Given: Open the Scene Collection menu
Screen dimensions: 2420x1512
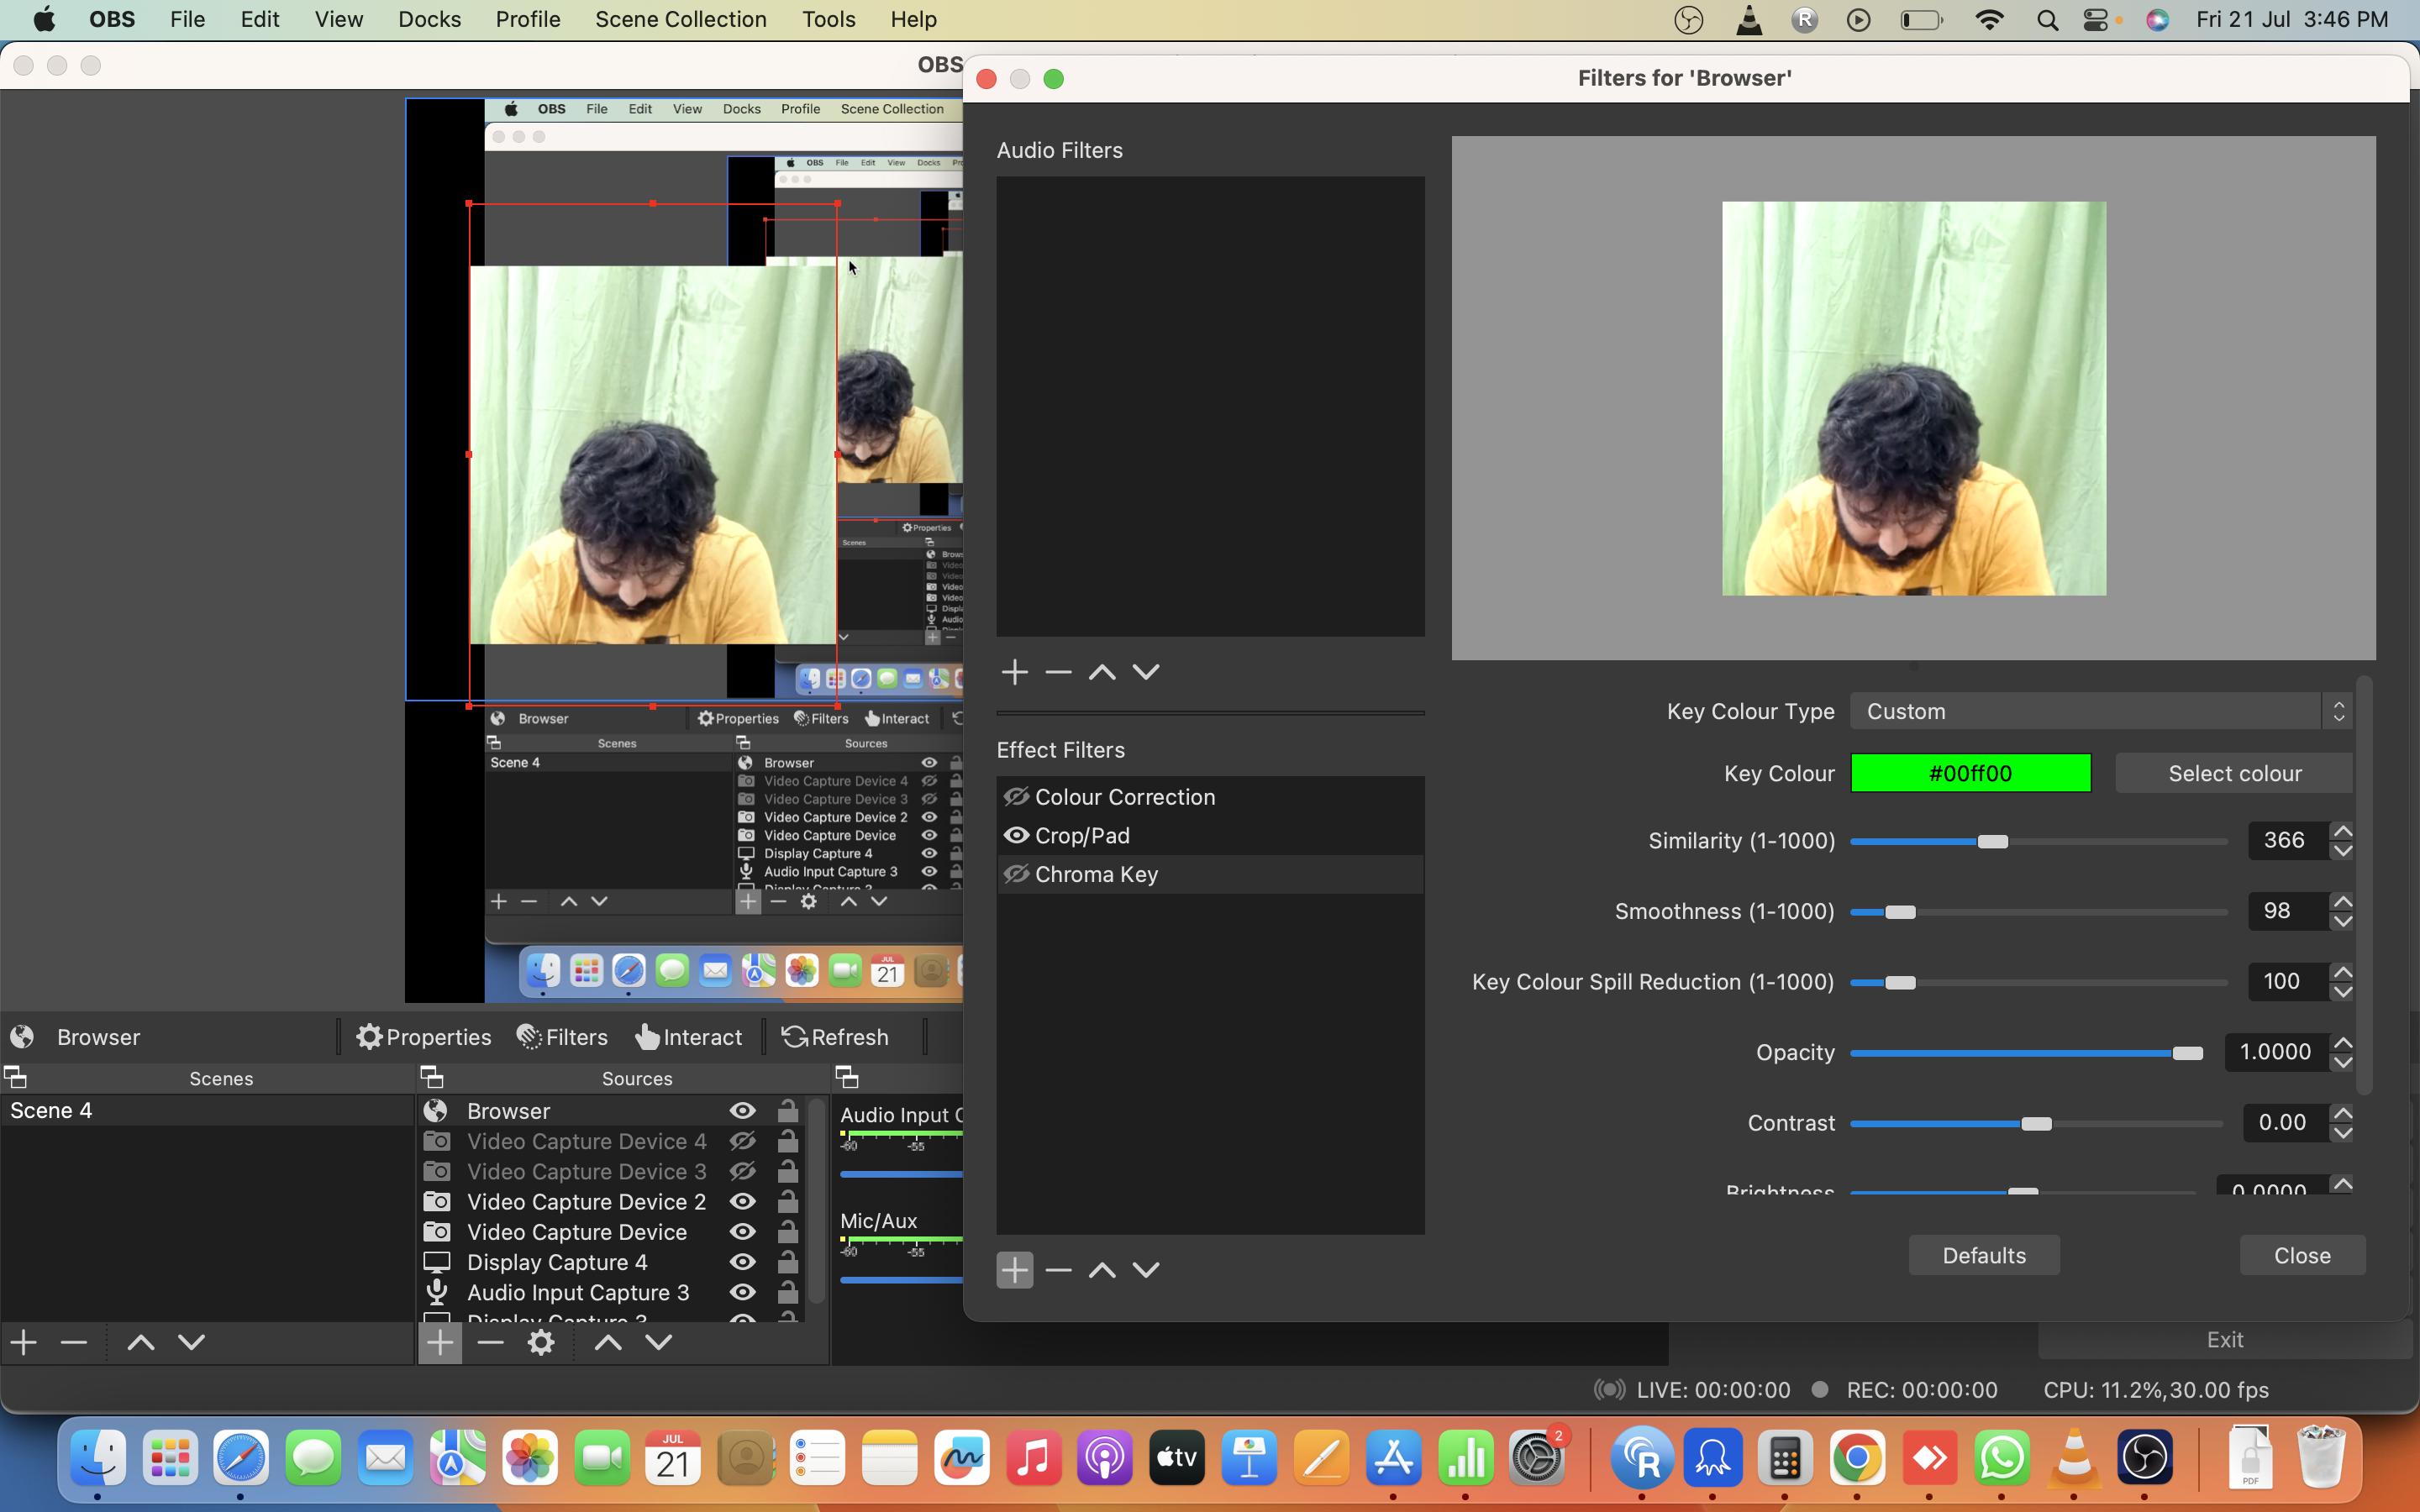Looking at the screenshot, I should (680, 20).
